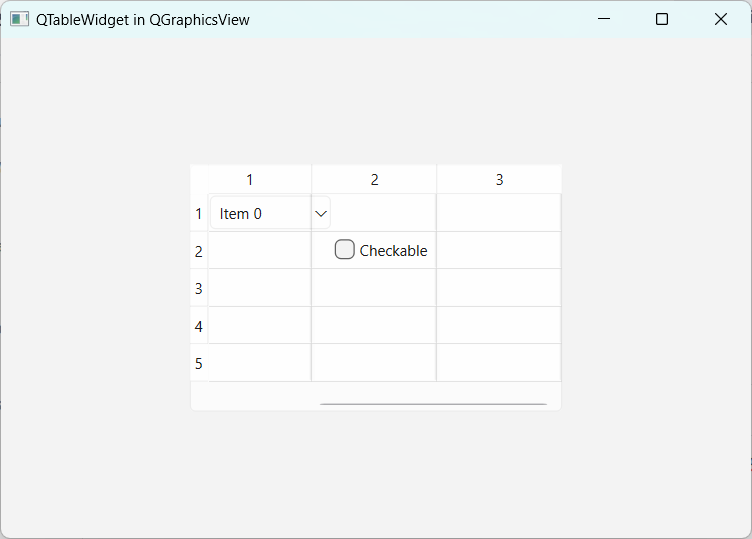
Task: Select row header 1
Action: tap(199, 213)
